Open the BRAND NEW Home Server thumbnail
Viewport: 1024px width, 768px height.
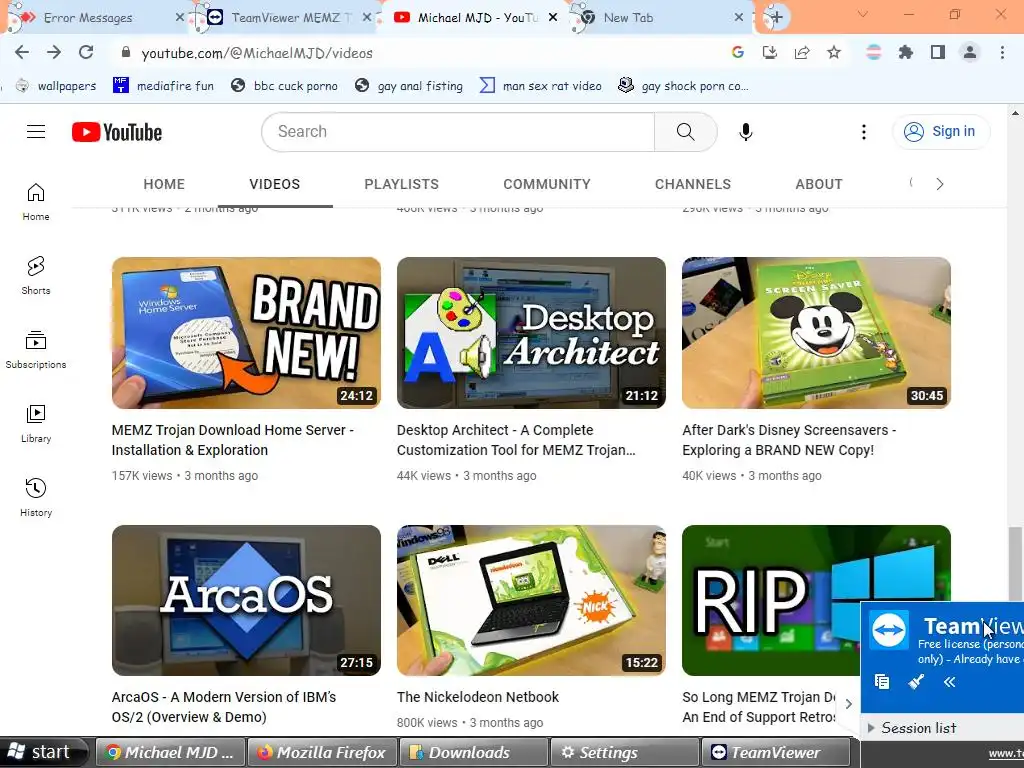246,333
